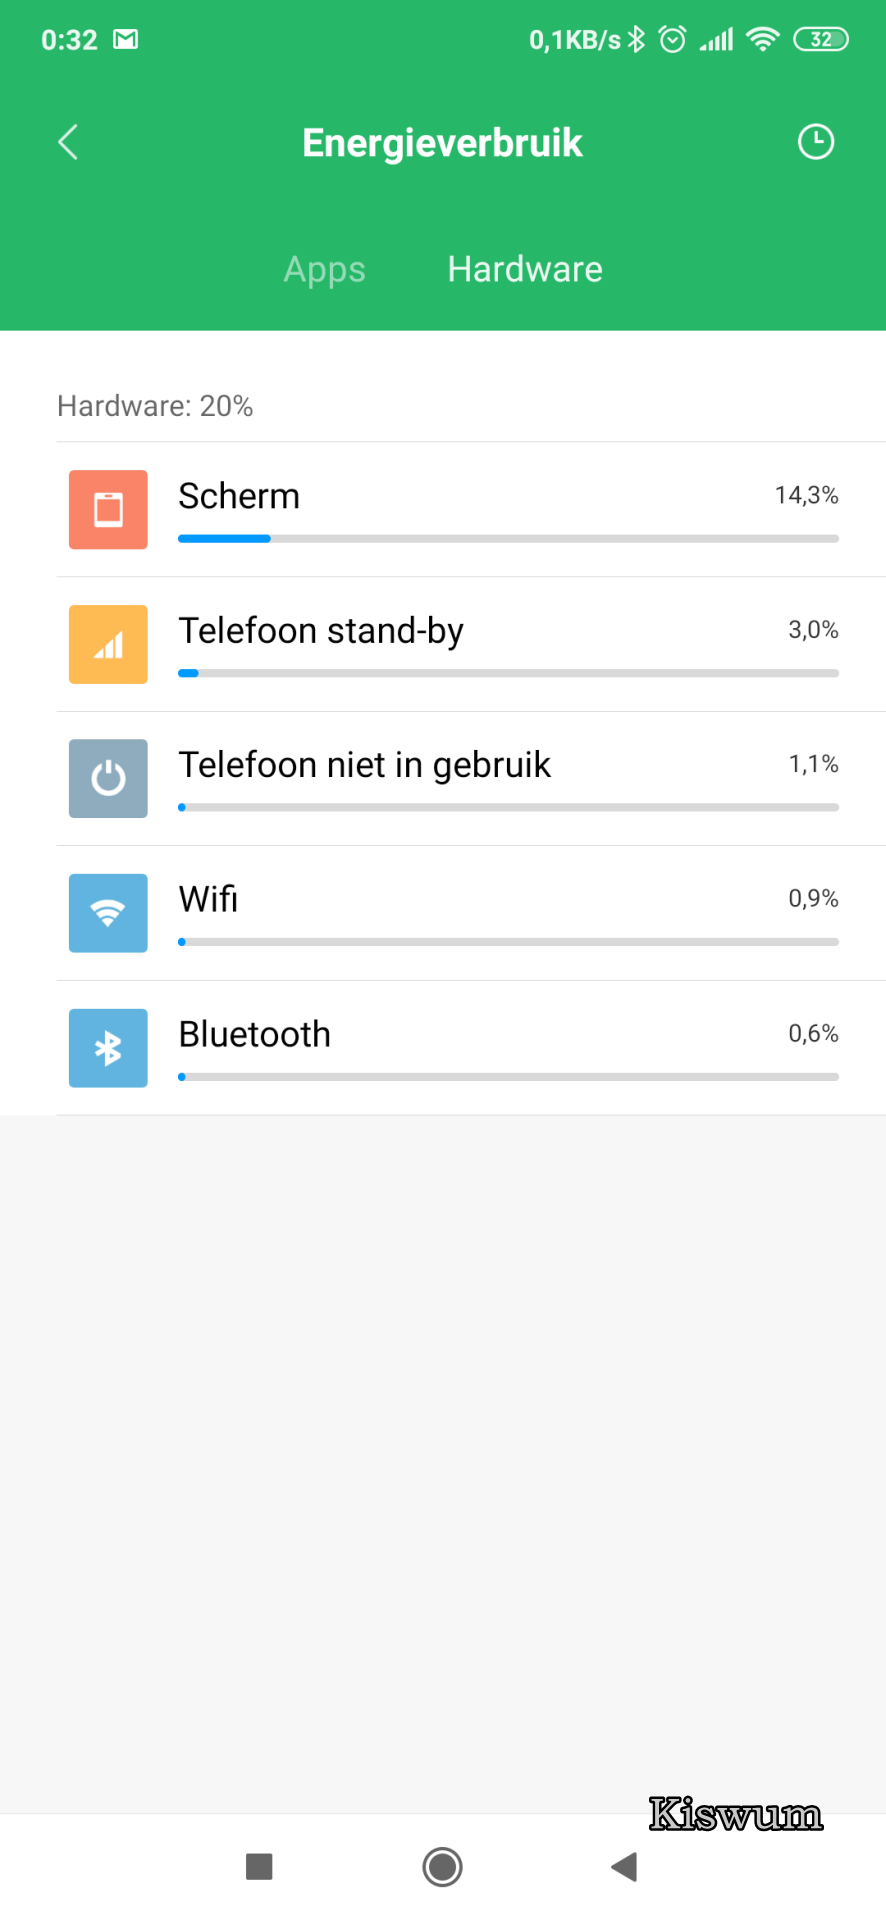The height and width of the screenshot is (1920, 886).
Task: Open recent apps with square button
Action: (259, 1866)
